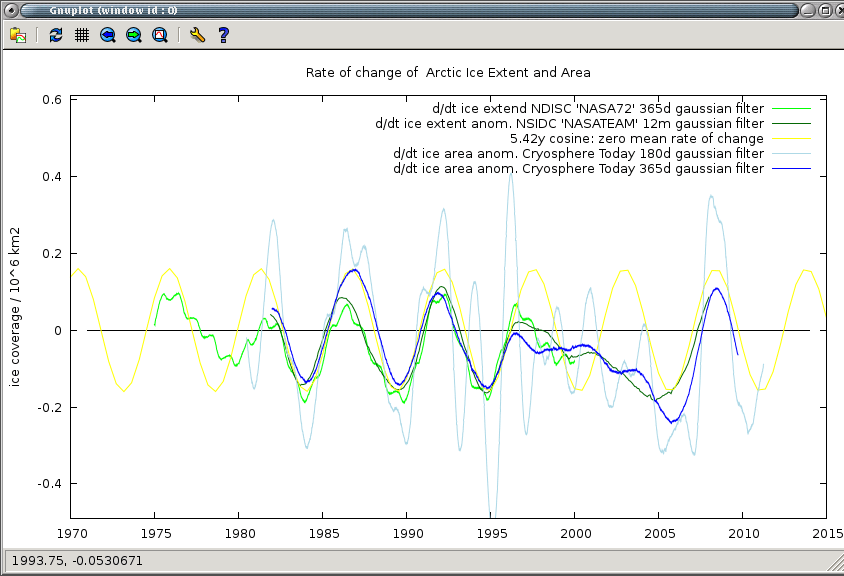Click the x-axis tick label 1980

(240, 533)
